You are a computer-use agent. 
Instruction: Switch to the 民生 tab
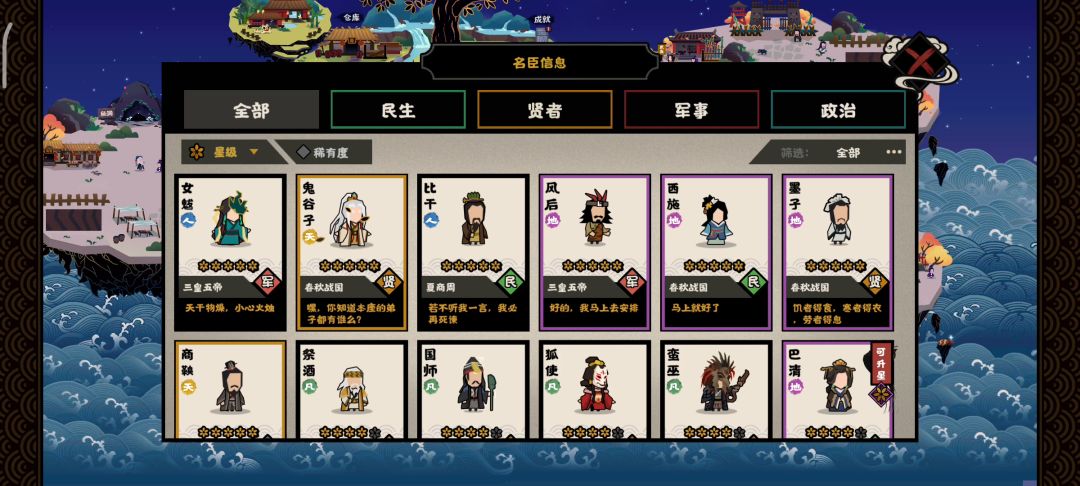tap(398, 110)
